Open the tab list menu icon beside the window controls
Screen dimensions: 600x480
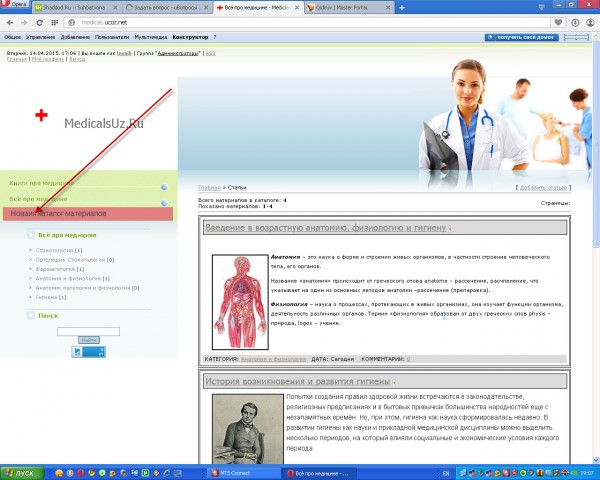click(x=542, y=7)
